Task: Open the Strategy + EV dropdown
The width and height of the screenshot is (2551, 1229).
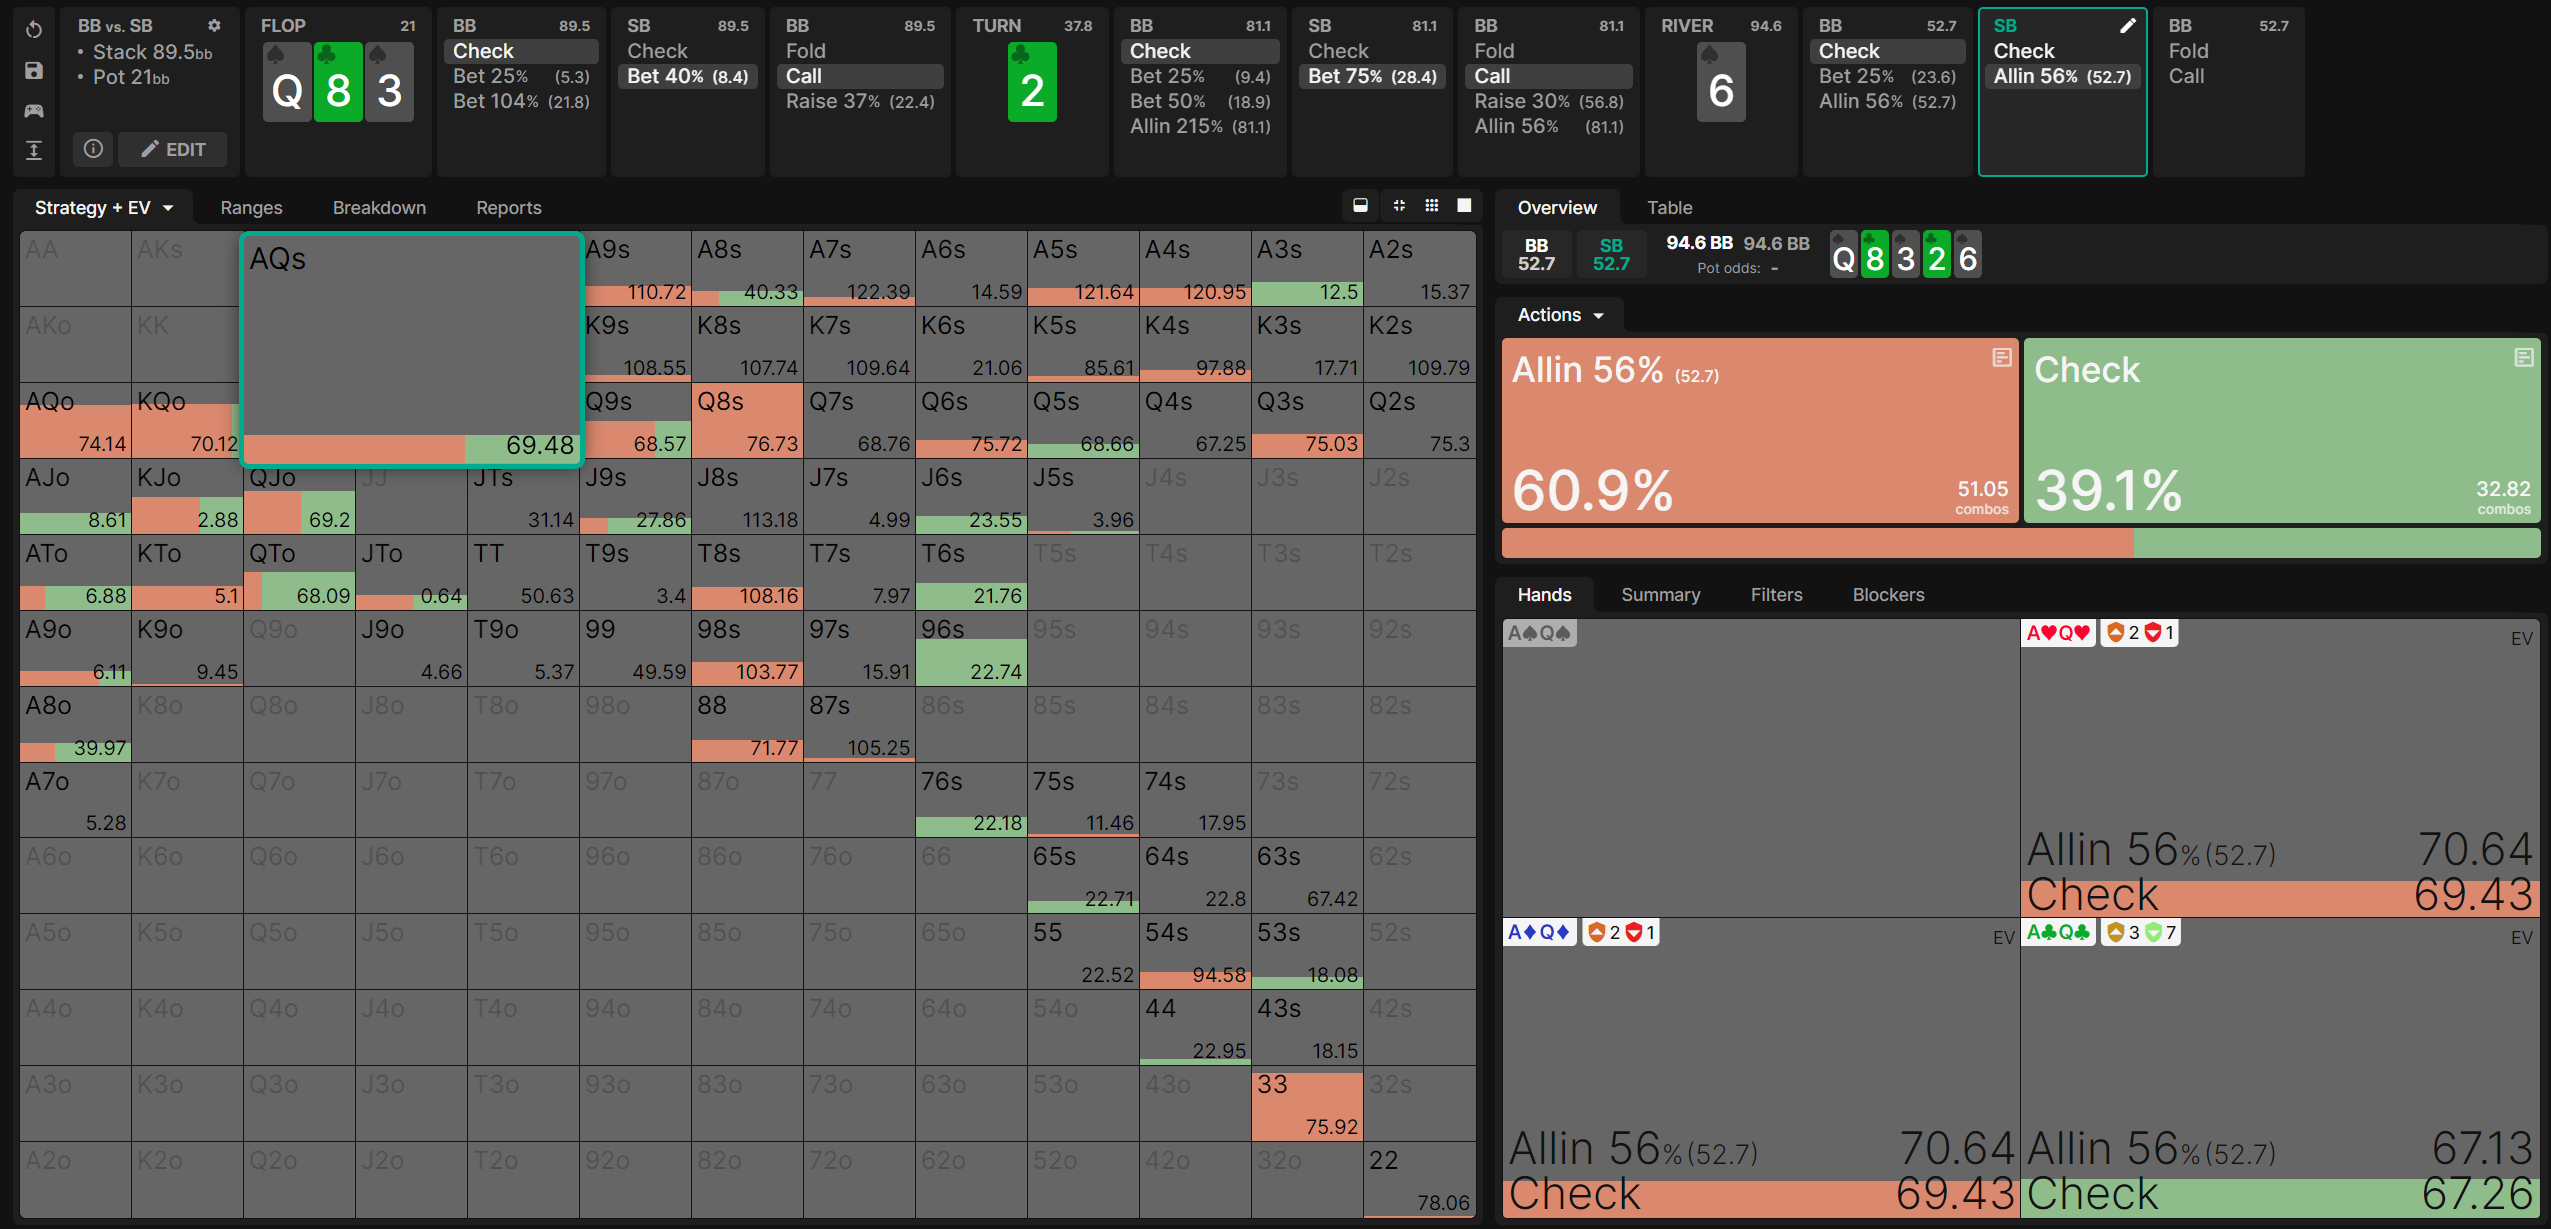Action: (104, 208)
